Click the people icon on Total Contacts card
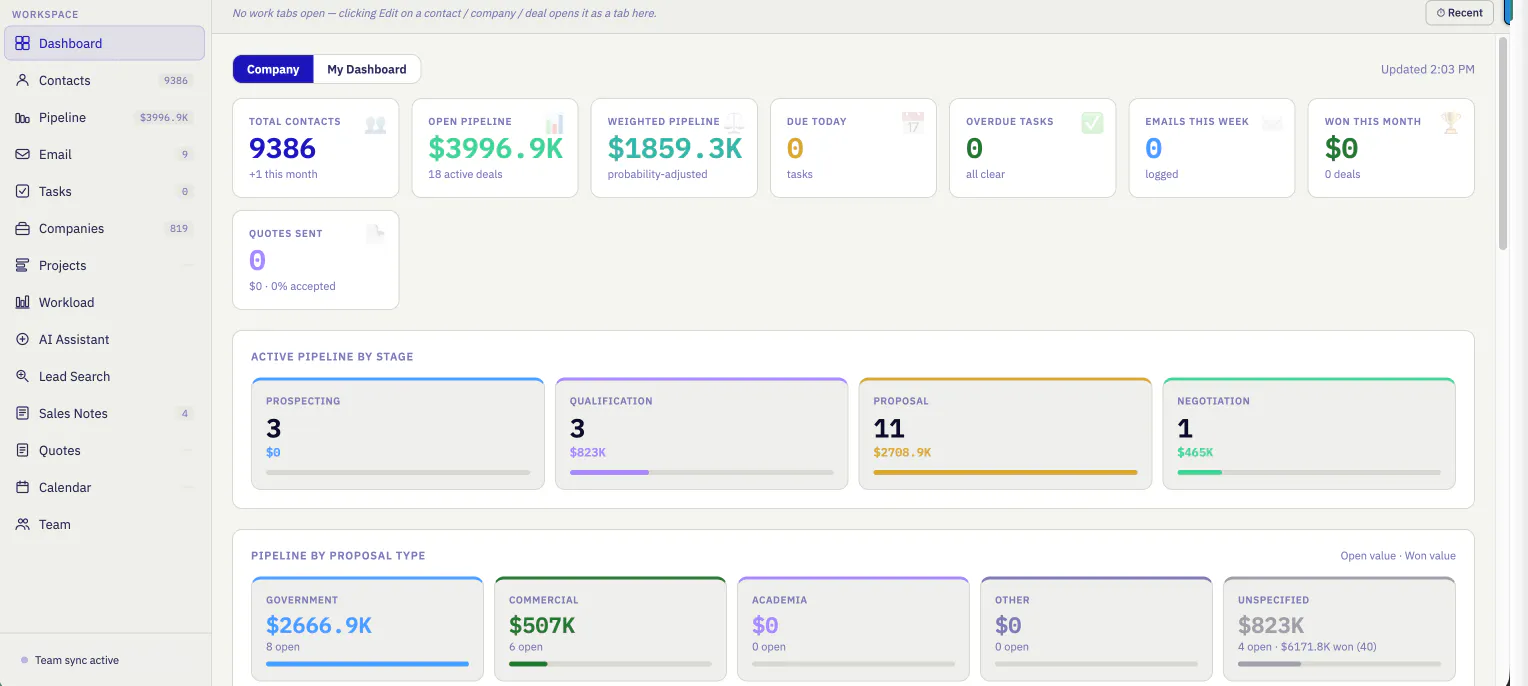Screen dimensions: 1528x686 click(x=375, y=124)
